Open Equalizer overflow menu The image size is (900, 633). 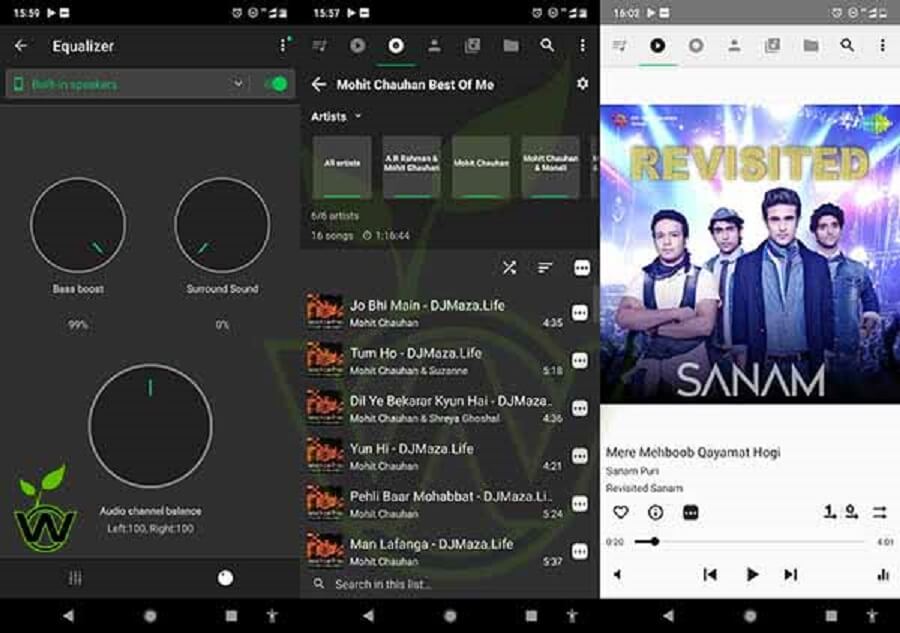pos(283,45)
